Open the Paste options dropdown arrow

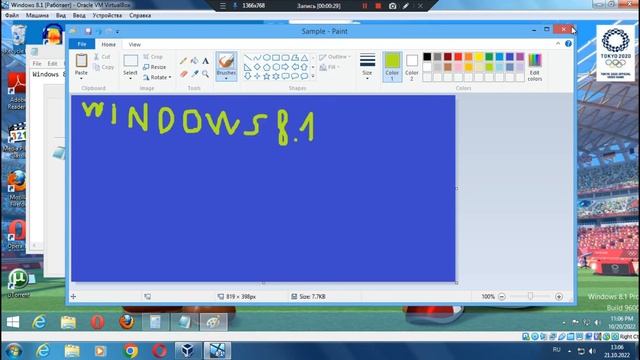(81, 78)
